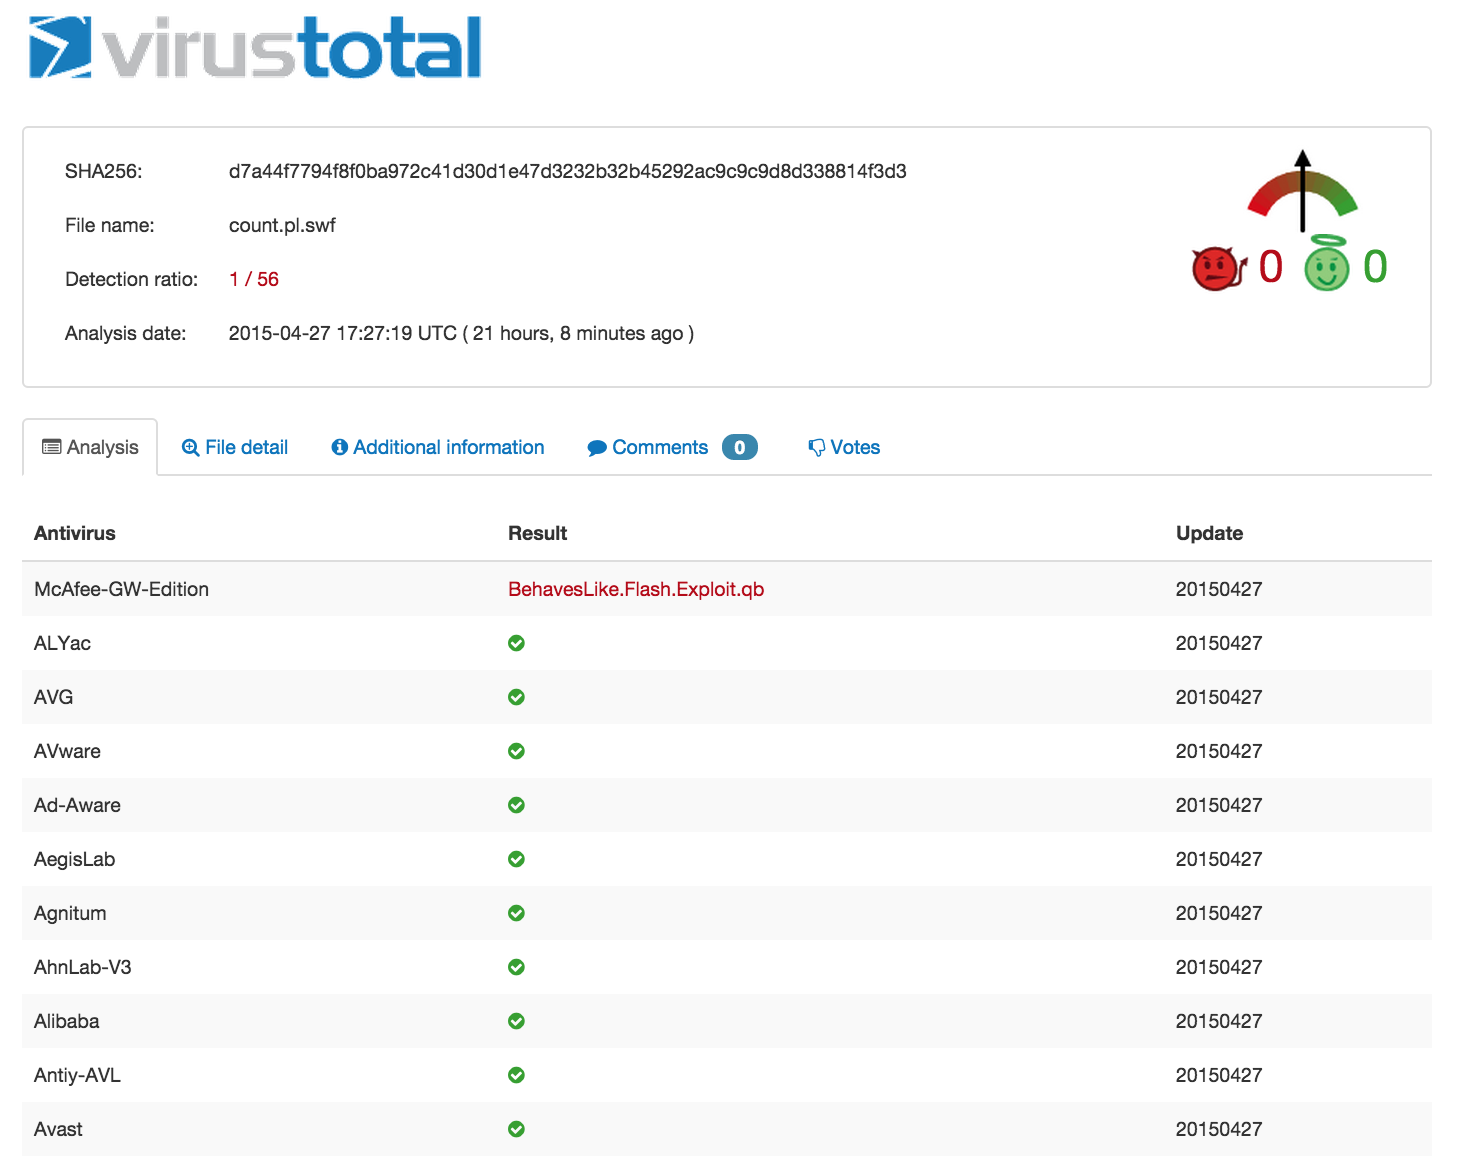Click the analysis date value
This screenshot has width=1474, height=1158.
461,333
